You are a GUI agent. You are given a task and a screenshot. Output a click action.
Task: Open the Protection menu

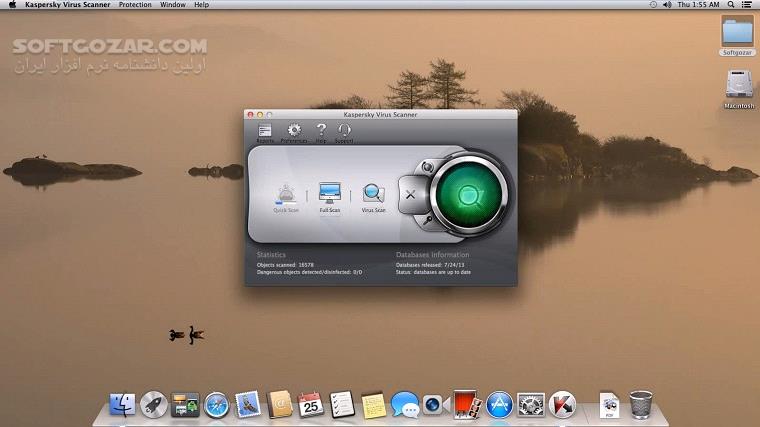tap(135, 4)
